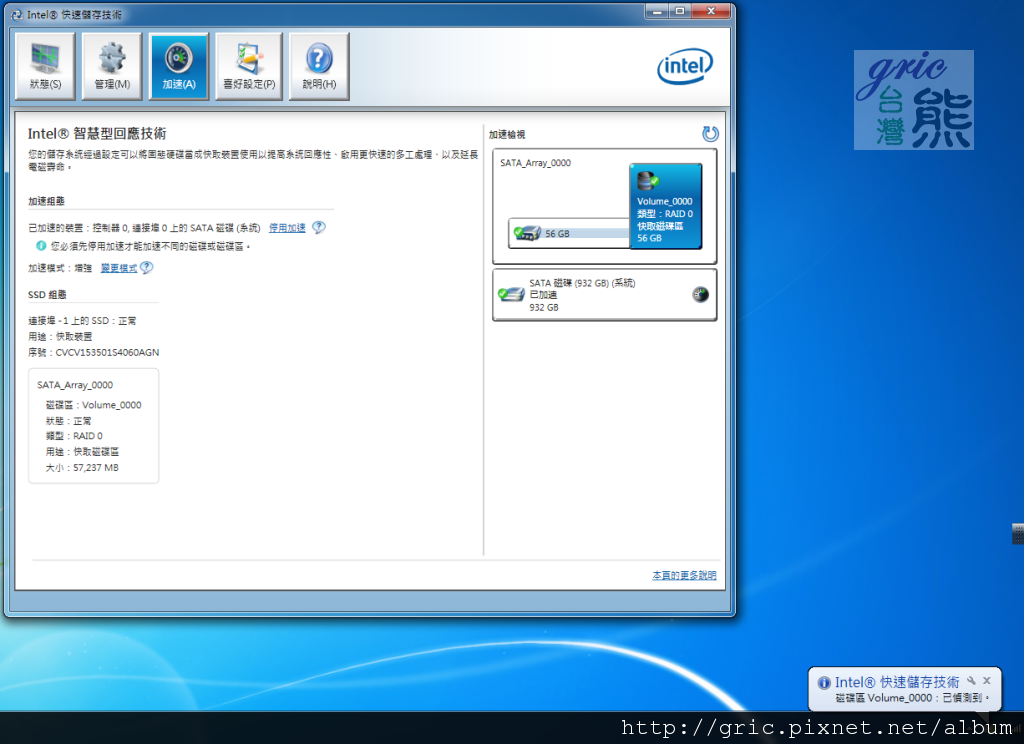The width and height of the screenshot is (1024, 744).
Task: Click the 大小：57,237 MB size value
Action: click(82, 468)
